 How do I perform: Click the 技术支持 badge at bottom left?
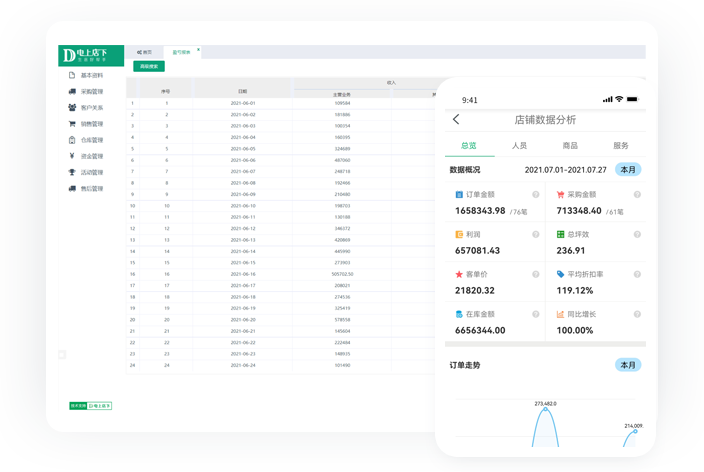click(90, 406)
